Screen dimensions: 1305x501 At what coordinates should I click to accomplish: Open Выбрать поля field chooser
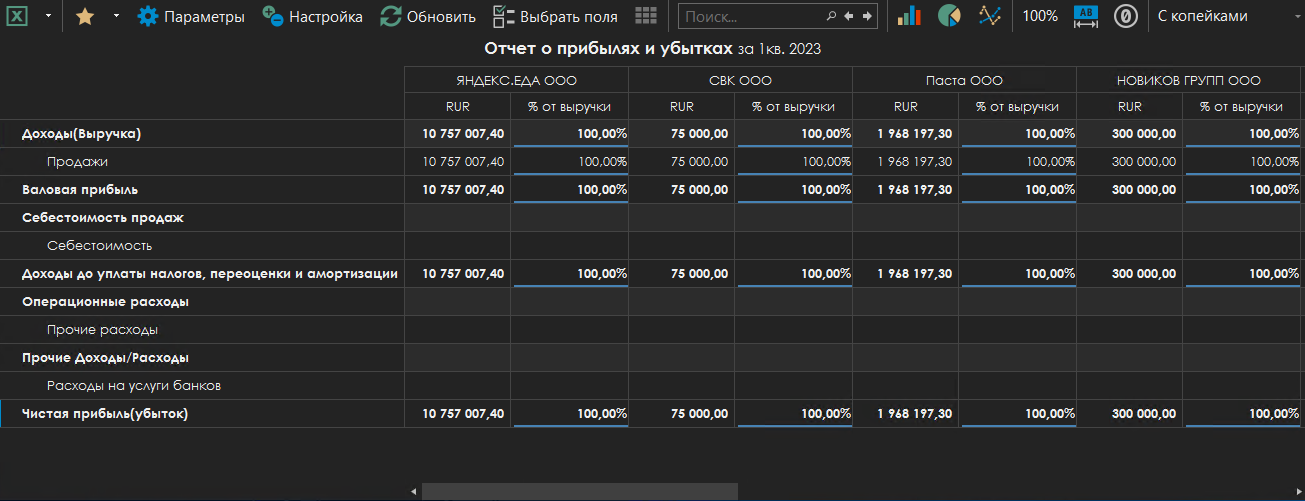(555, 16)
